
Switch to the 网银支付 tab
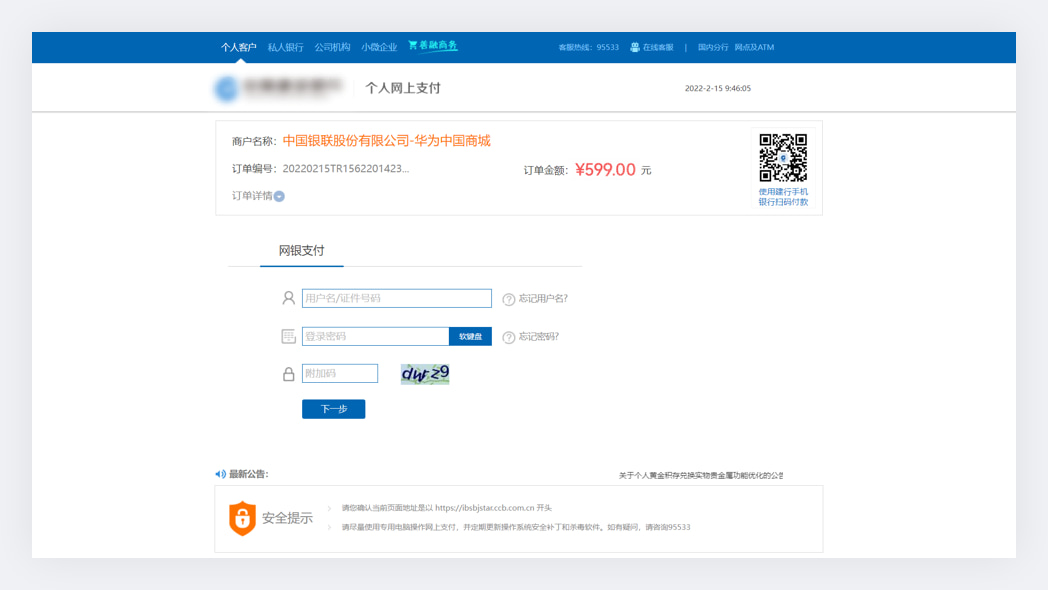click(301, 251)
